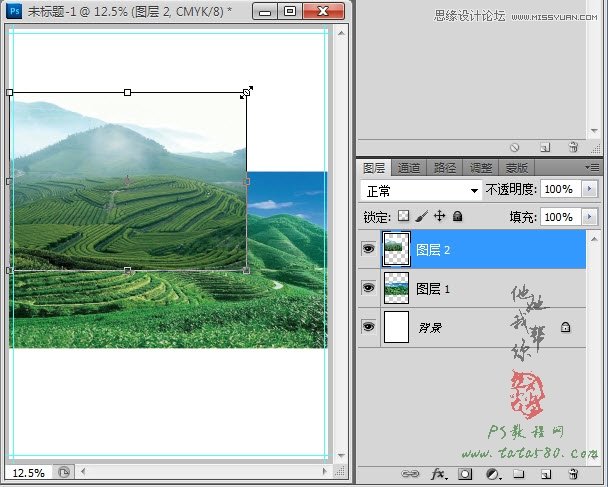This screenshot has width=608, height=487.
Task: Open the blend mode 正常 dropdown
Action: point(421,190)
